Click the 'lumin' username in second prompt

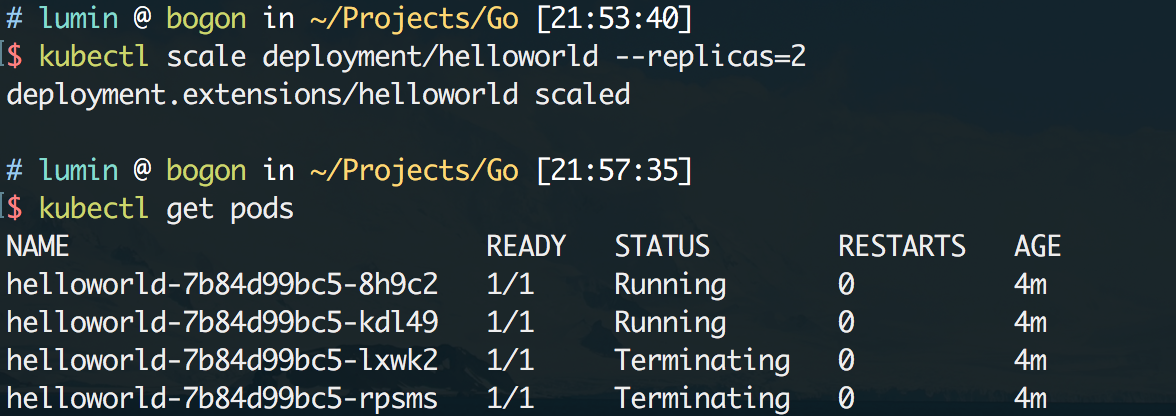(x=78, y=170)
